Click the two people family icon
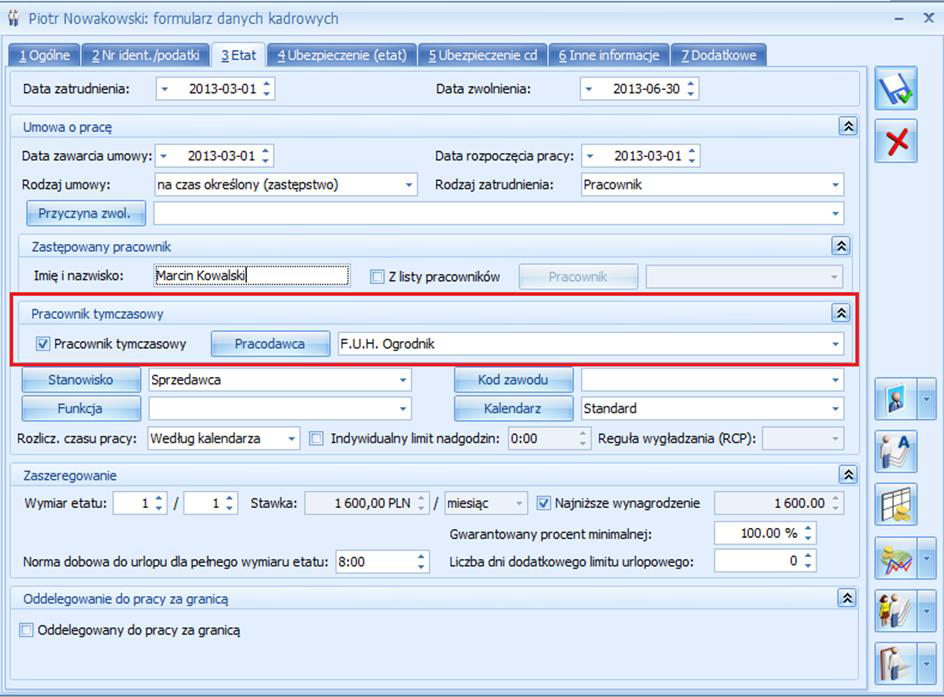 [x=896, y=610]
